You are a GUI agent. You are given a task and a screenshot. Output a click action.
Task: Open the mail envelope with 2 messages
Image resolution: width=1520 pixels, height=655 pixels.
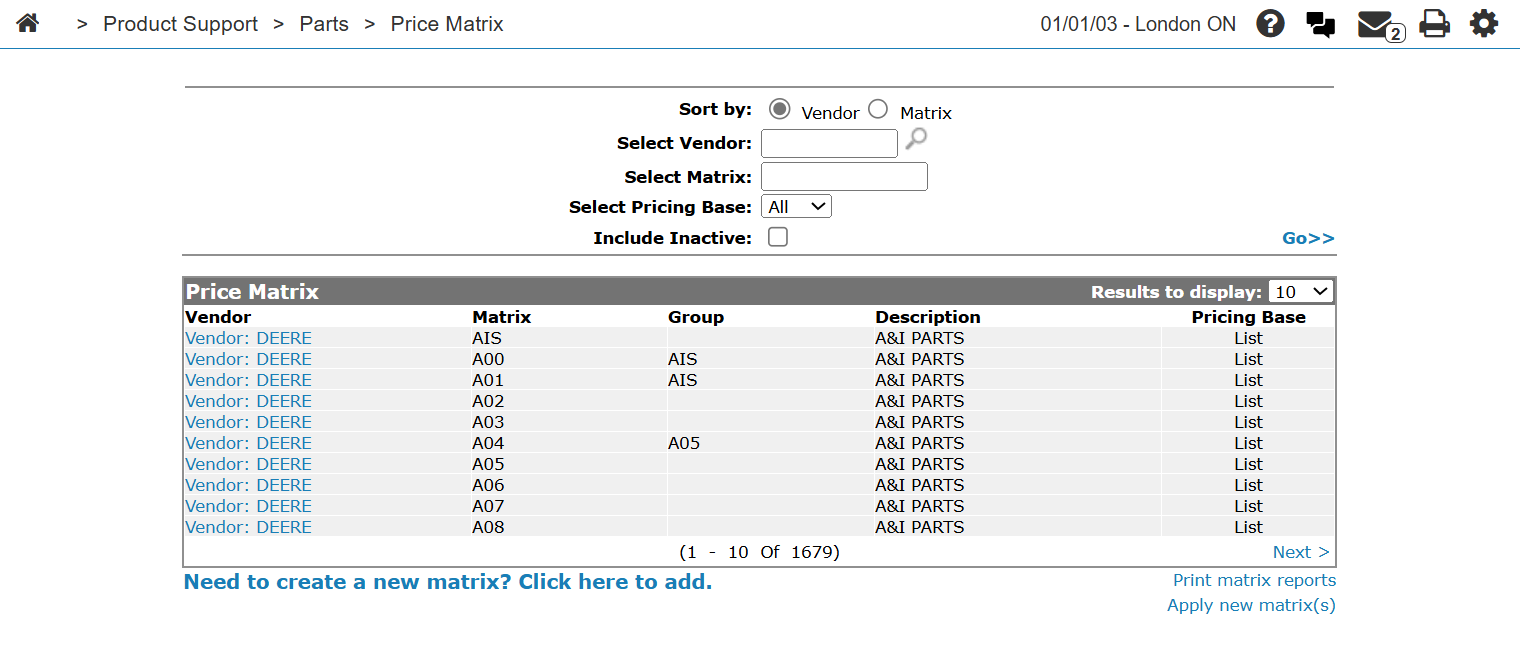[x=1380, y=25]
